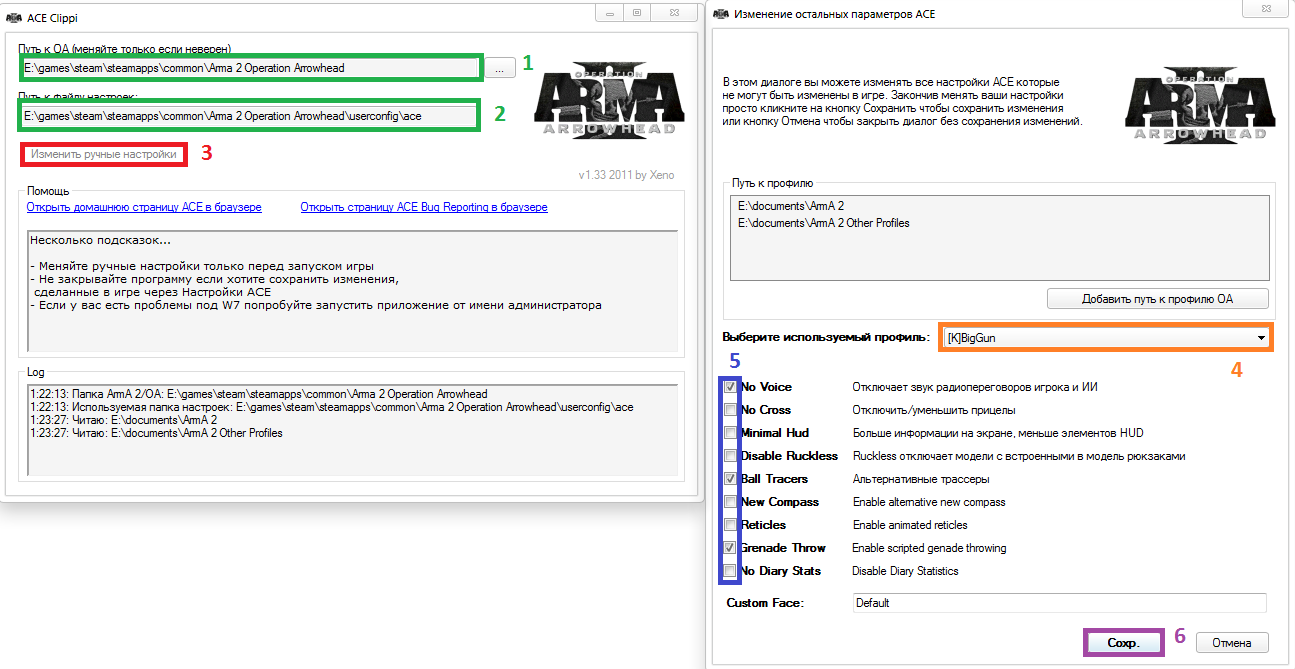
Task: Select E:\documents\ArmA 2 profile path
Action: 792,206
